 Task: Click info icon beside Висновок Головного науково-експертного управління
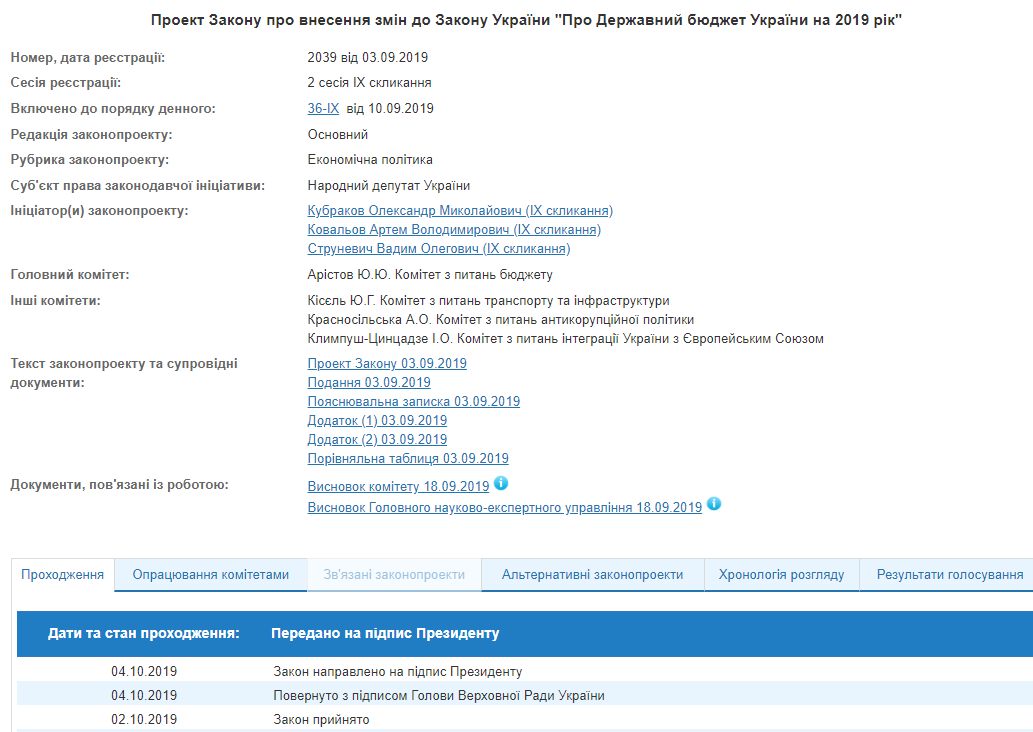pyautogui.click(x=713, y=504)
